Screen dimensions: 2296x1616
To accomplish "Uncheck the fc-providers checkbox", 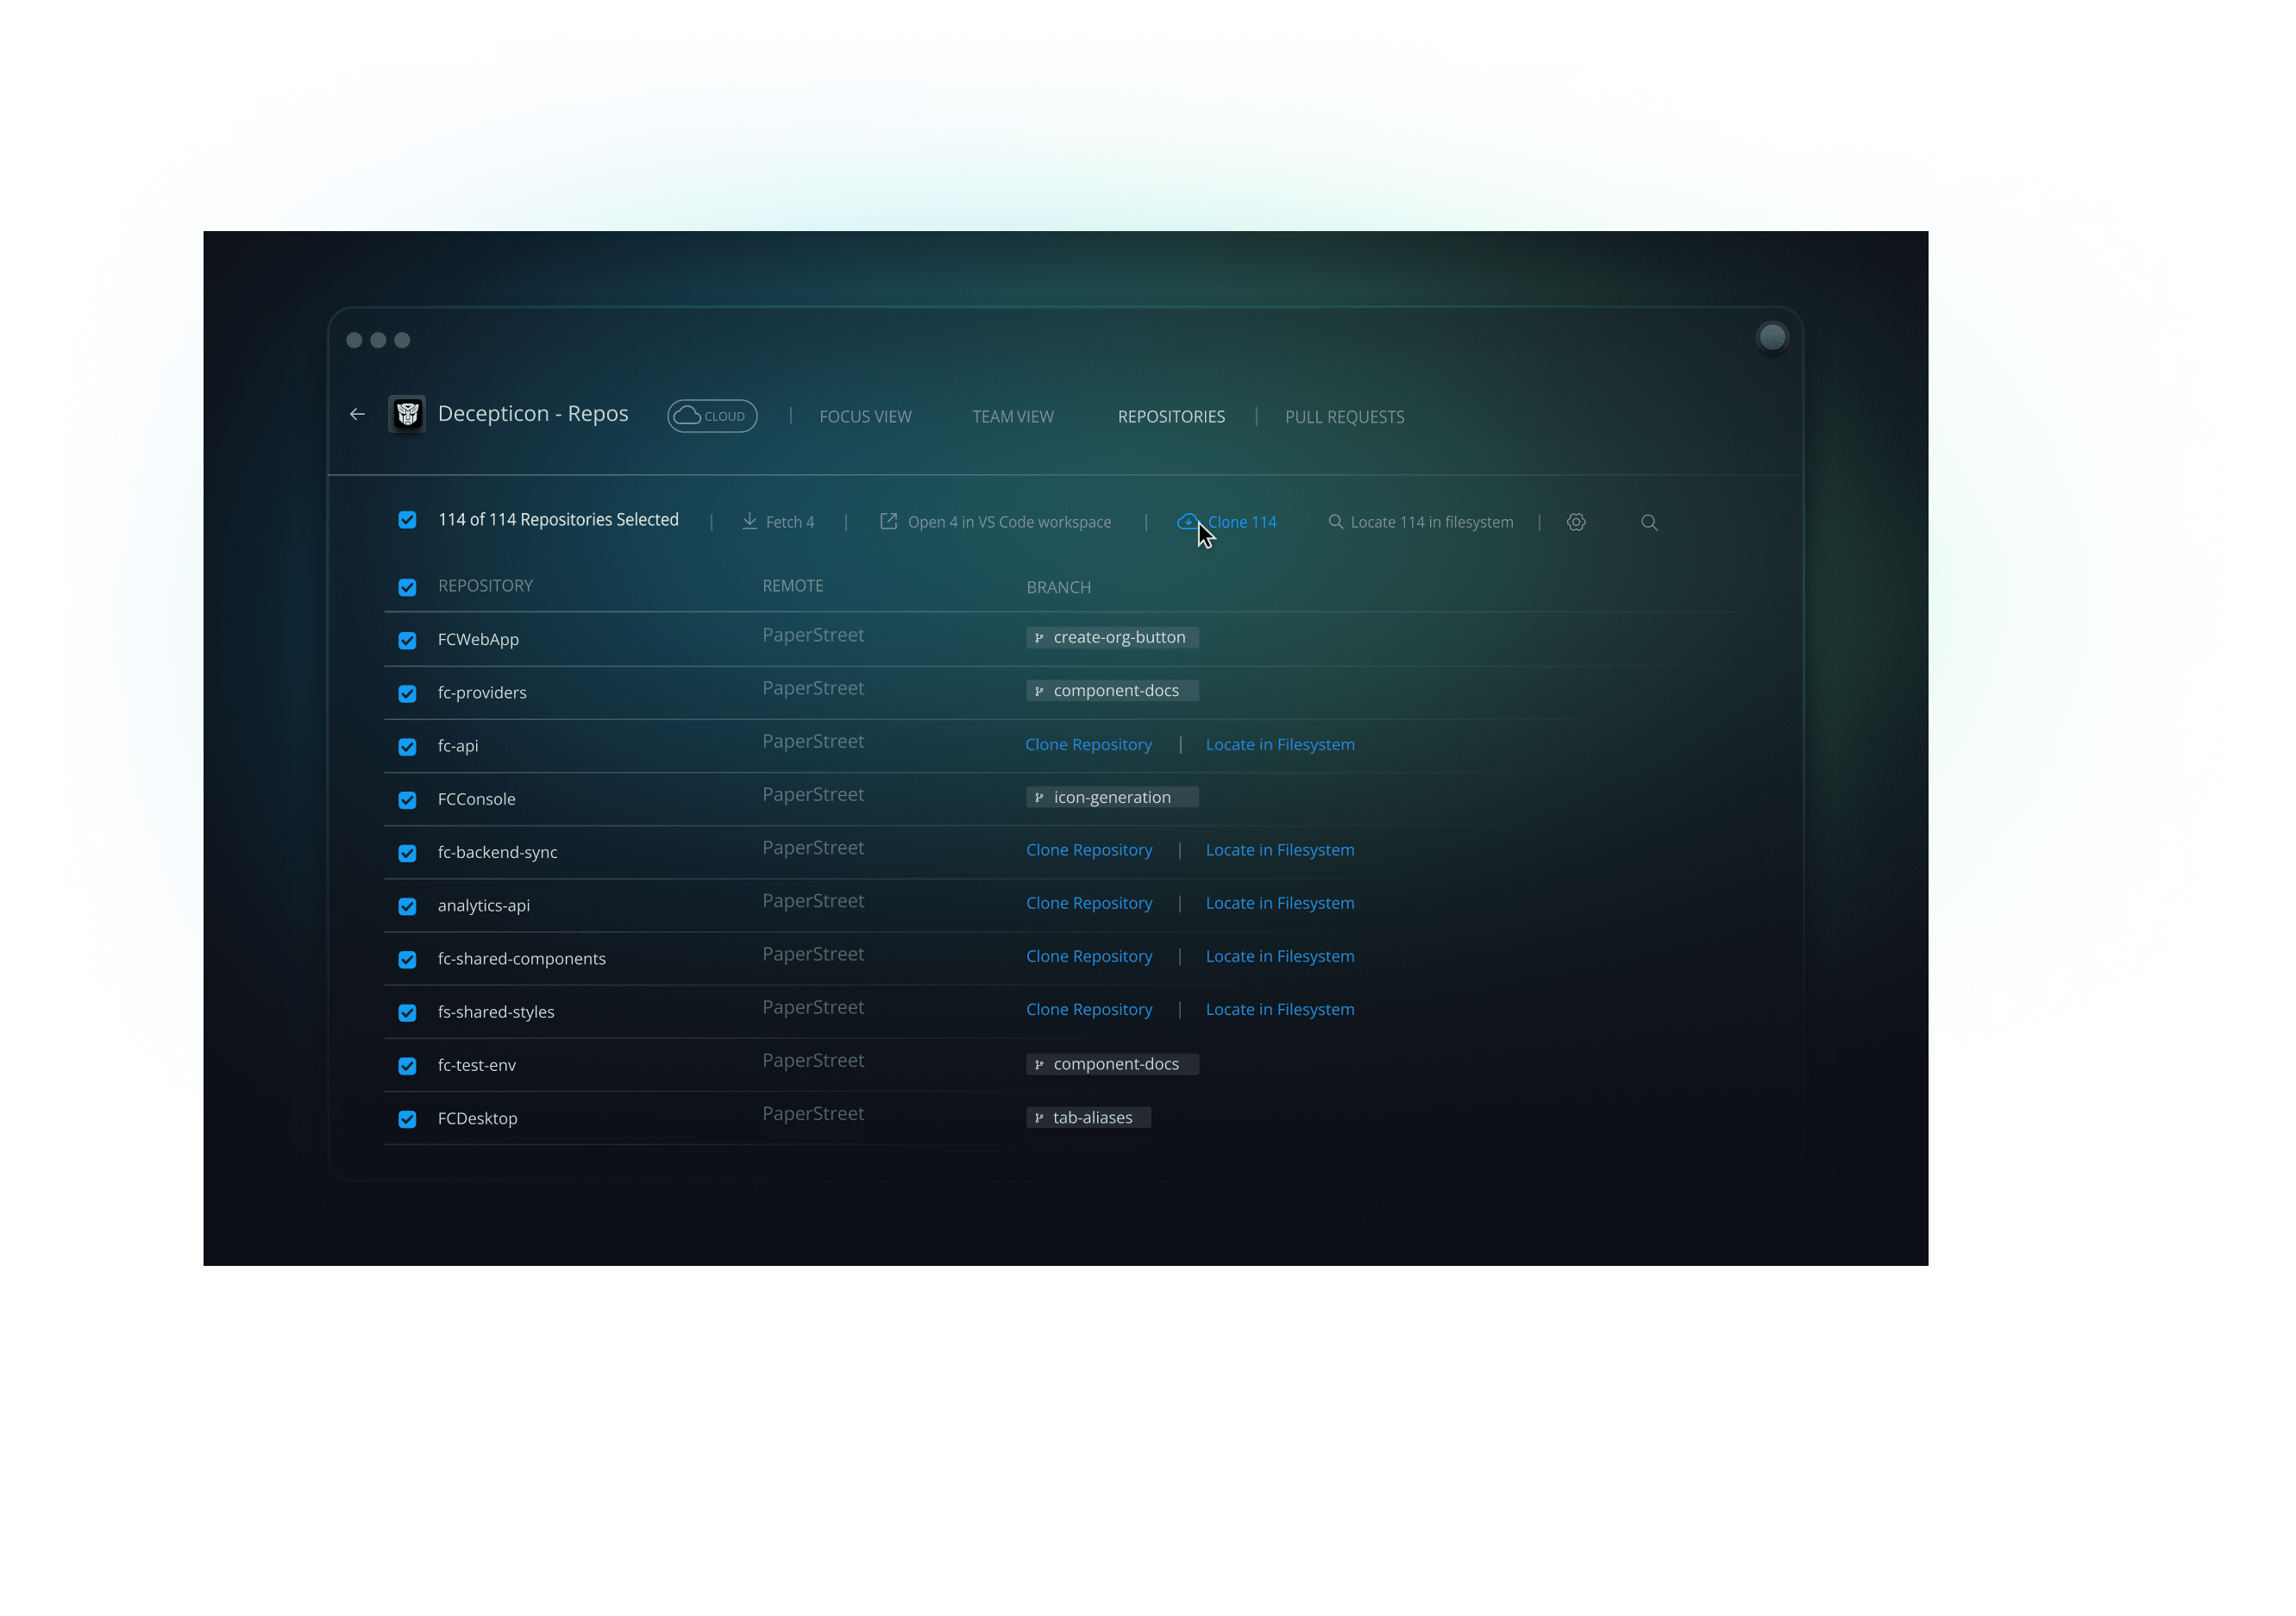I will tap(407, 693).
